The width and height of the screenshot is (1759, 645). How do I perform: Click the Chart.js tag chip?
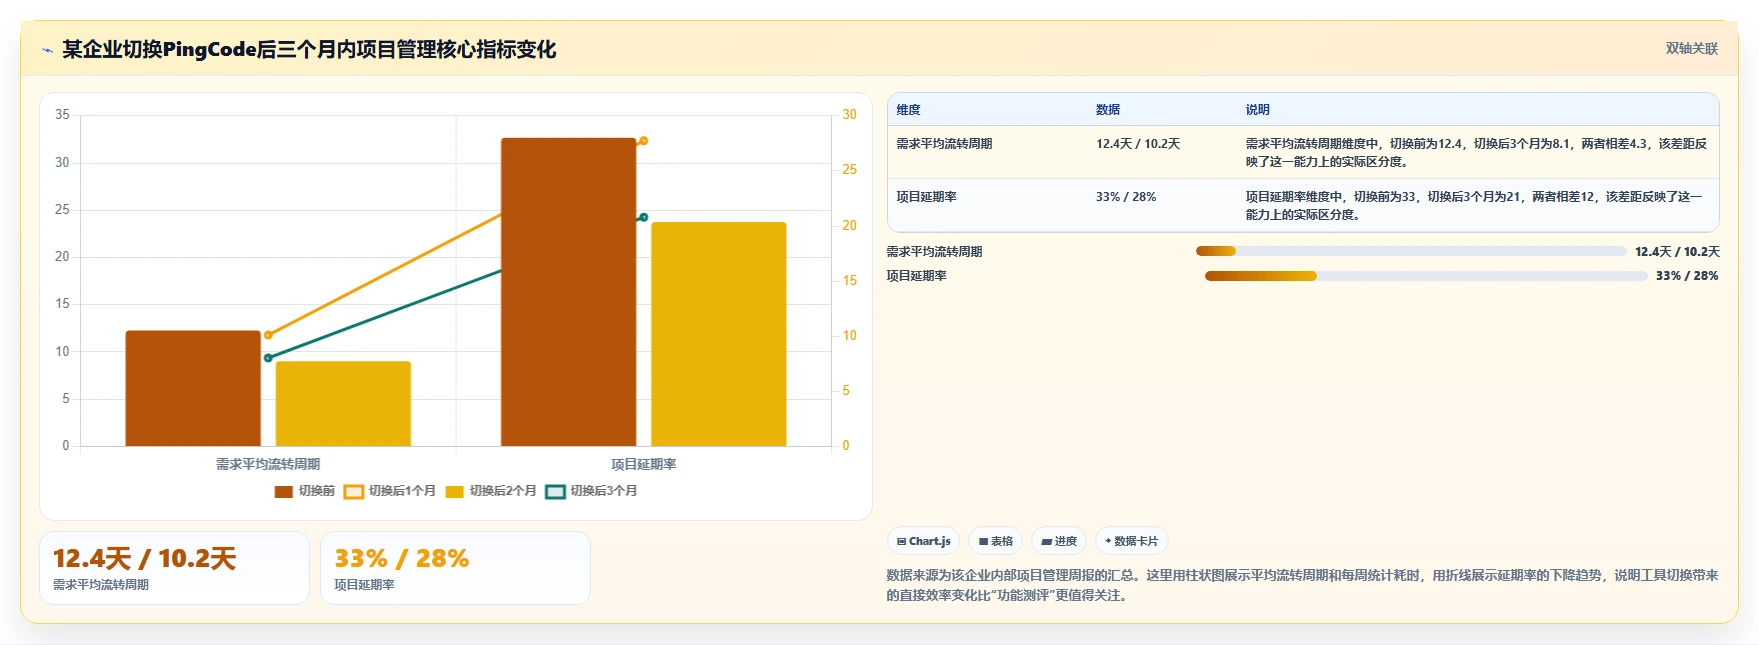click(x=923, y=541)
